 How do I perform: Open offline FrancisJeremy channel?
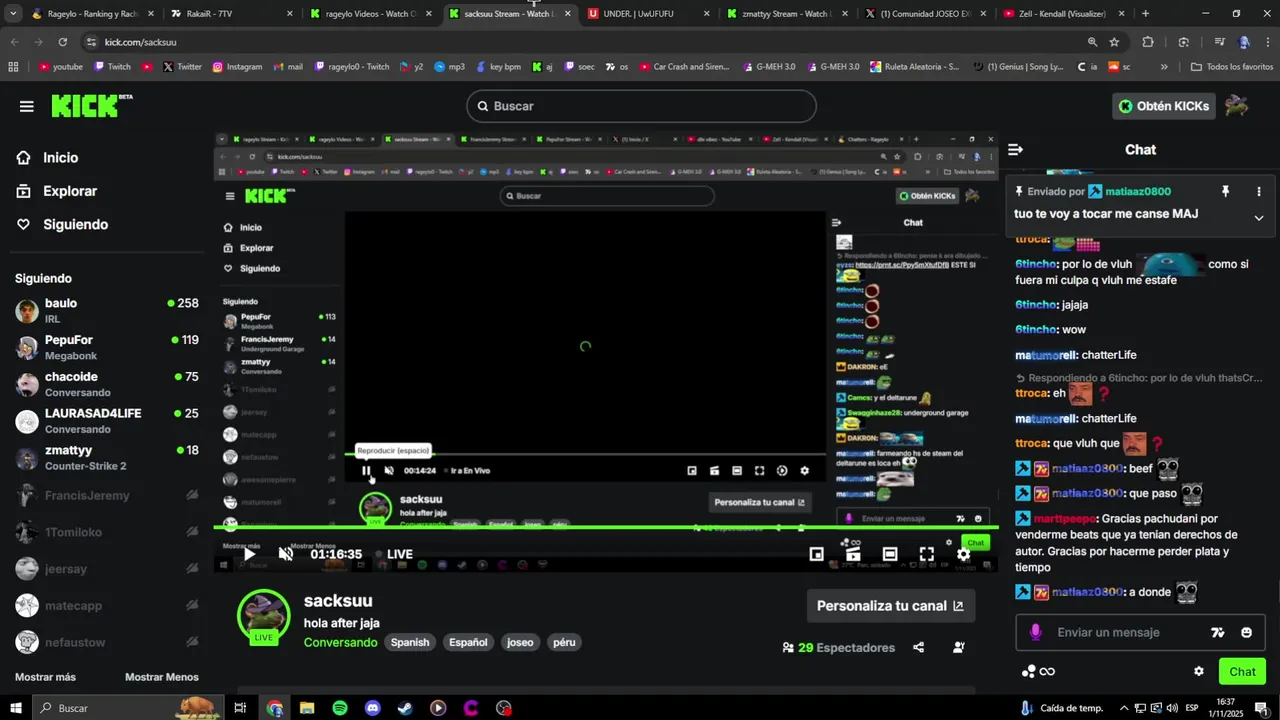pyautogui.click(x=105, y=495)
